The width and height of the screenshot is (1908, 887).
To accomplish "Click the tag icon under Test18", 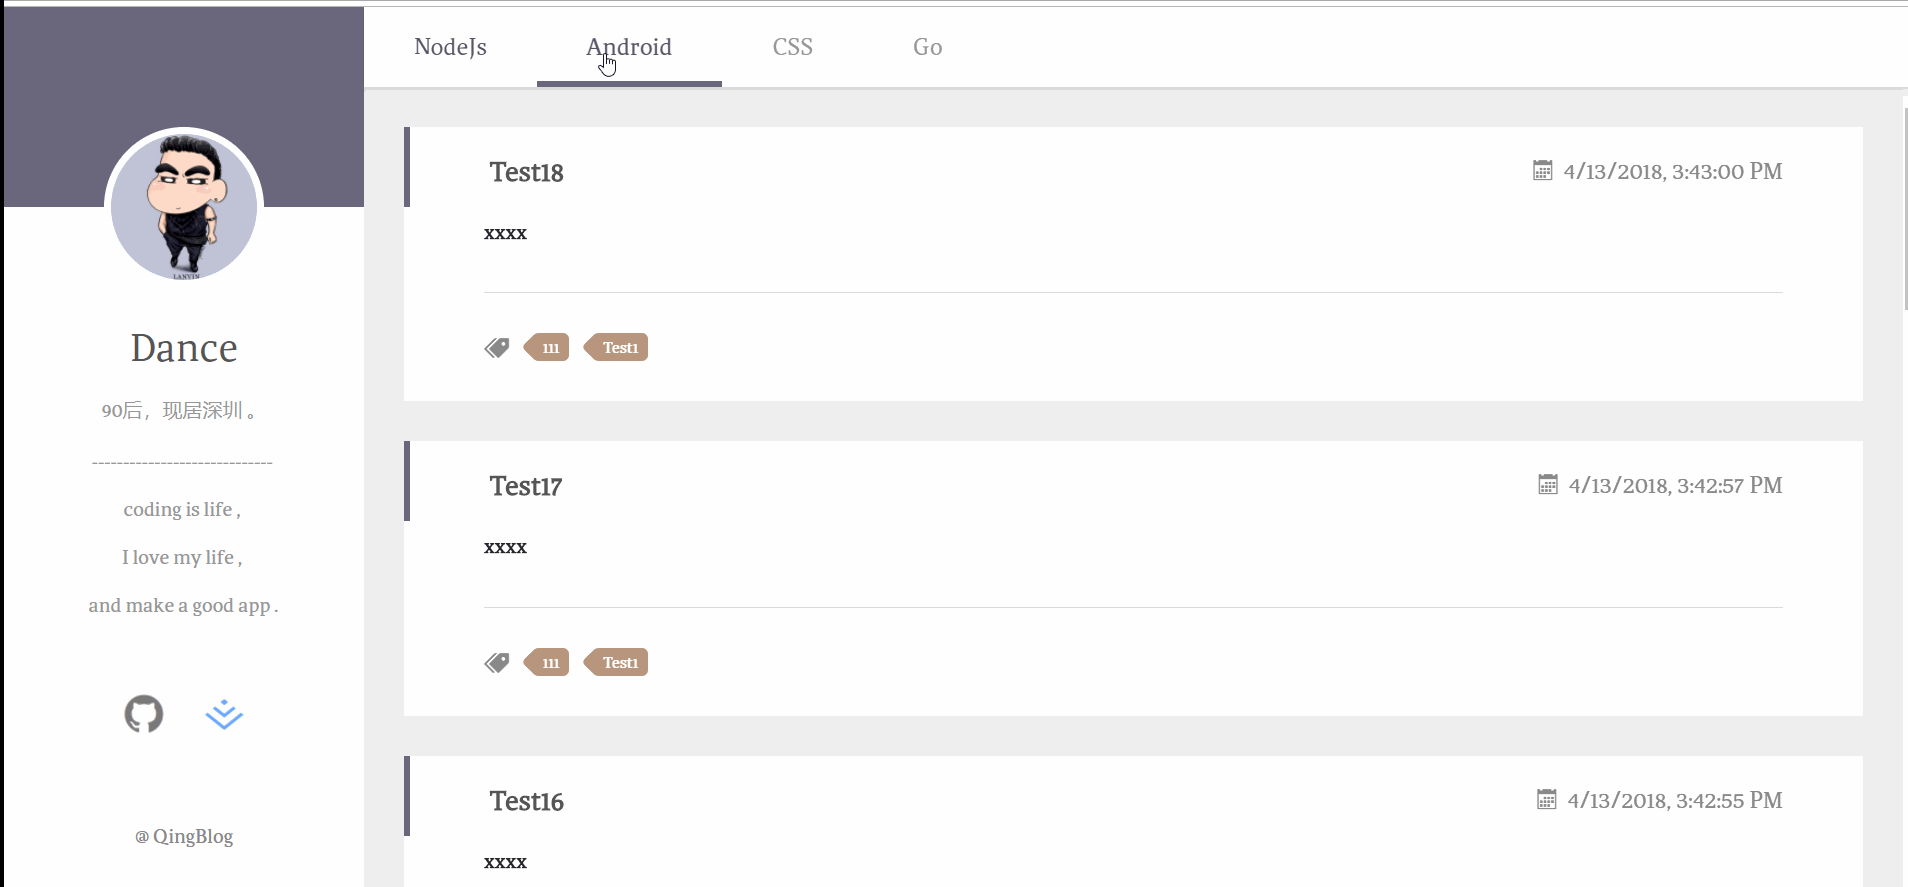I will (x=497, y=347).
